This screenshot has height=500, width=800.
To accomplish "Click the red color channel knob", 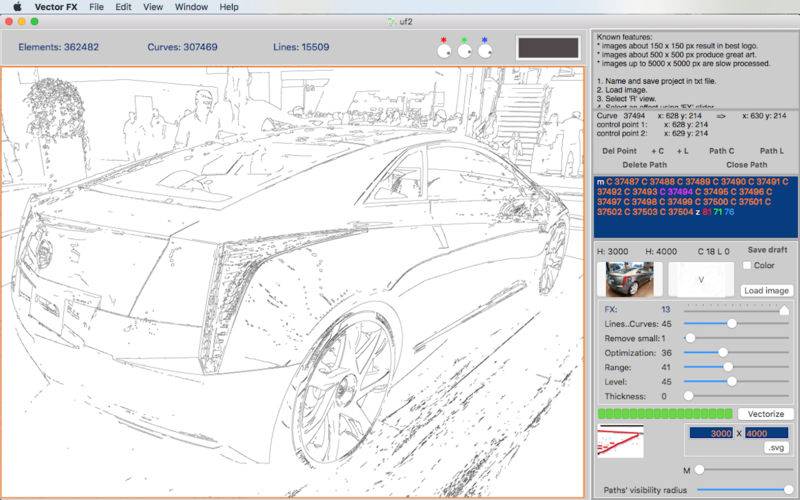I will (445, 50).
